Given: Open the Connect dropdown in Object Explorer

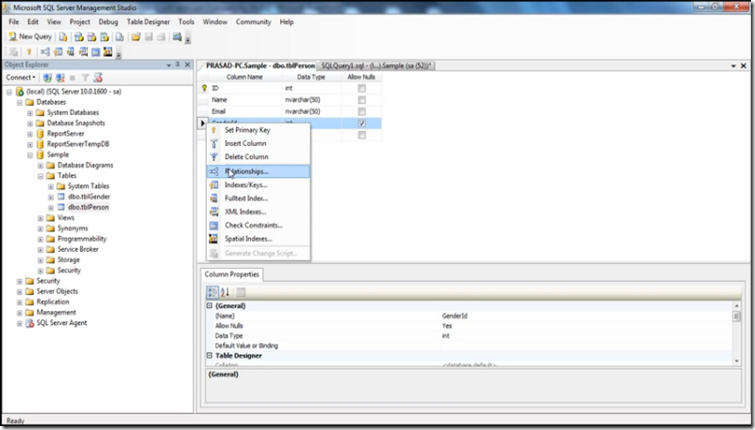Looking at the screenshot, I should (x=21, y=77).
